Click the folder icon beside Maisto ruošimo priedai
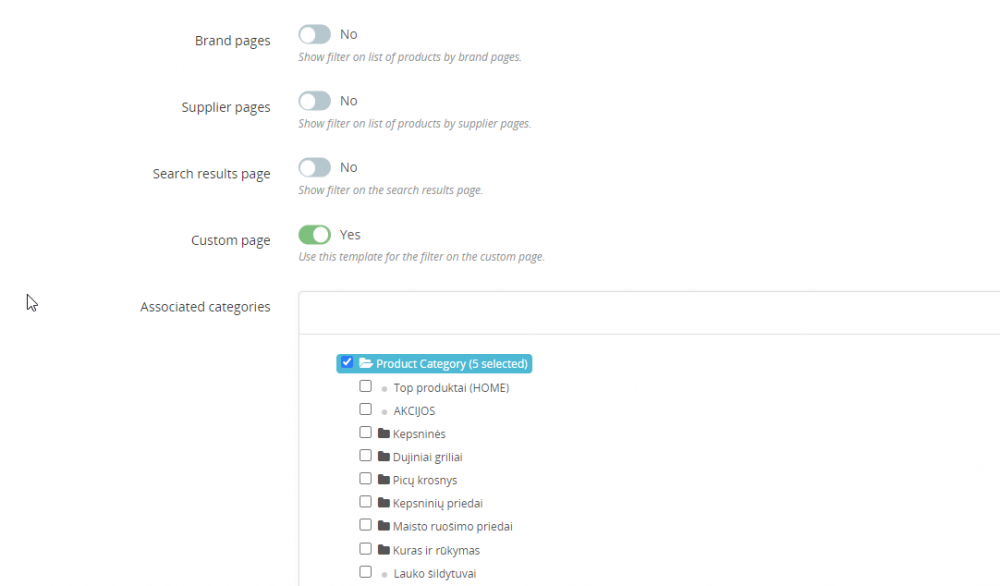 click(x=383, y=524)
